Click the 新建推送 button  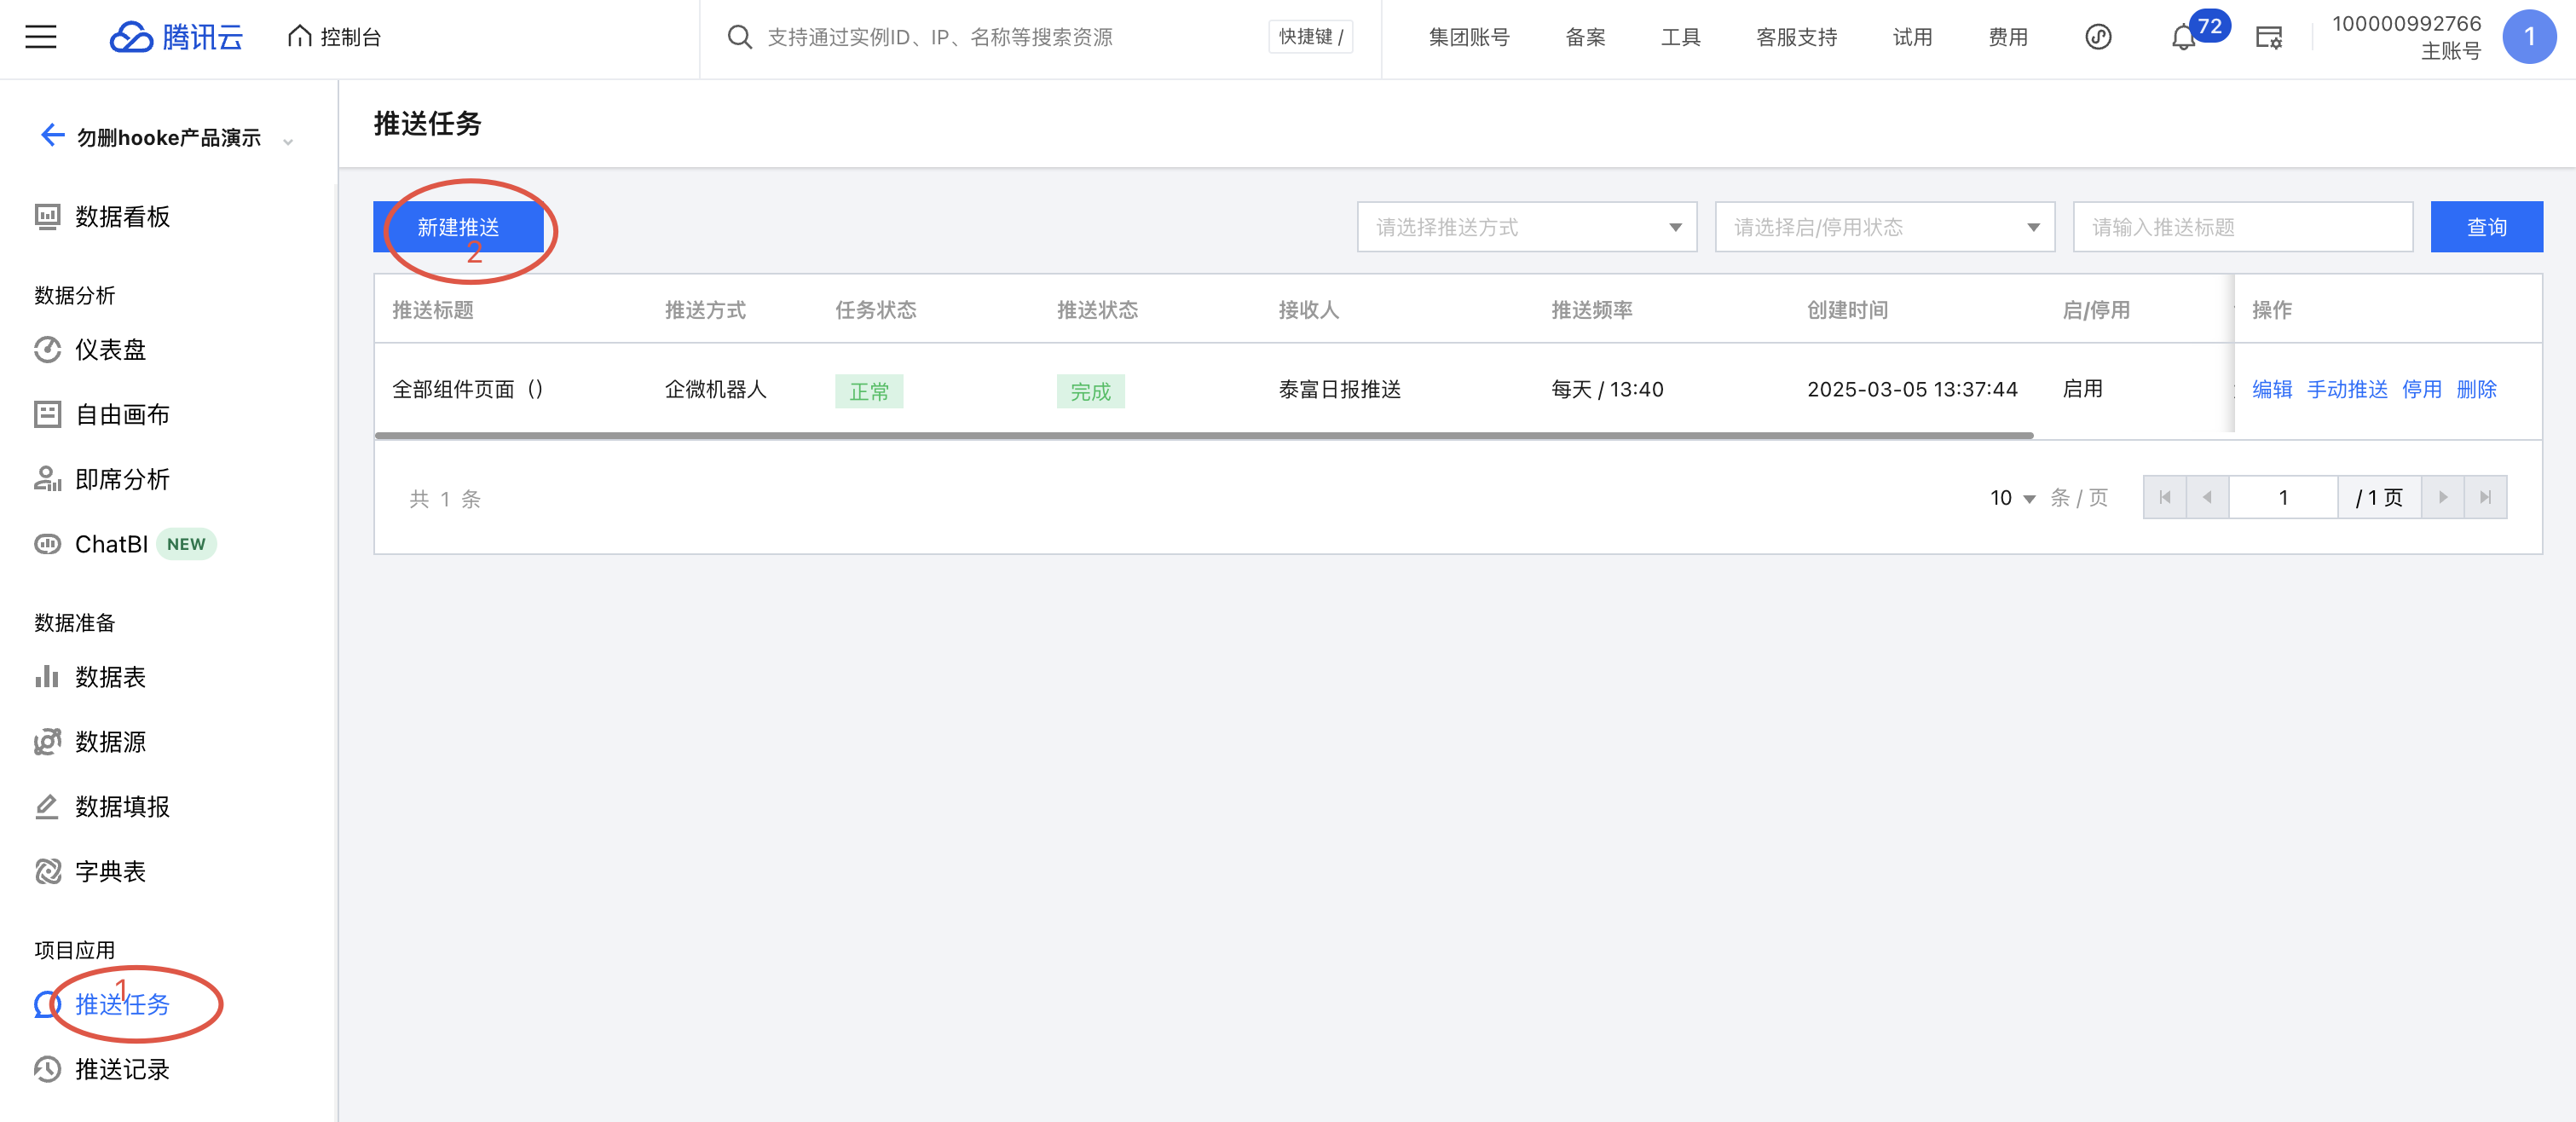tap(458, 227)
